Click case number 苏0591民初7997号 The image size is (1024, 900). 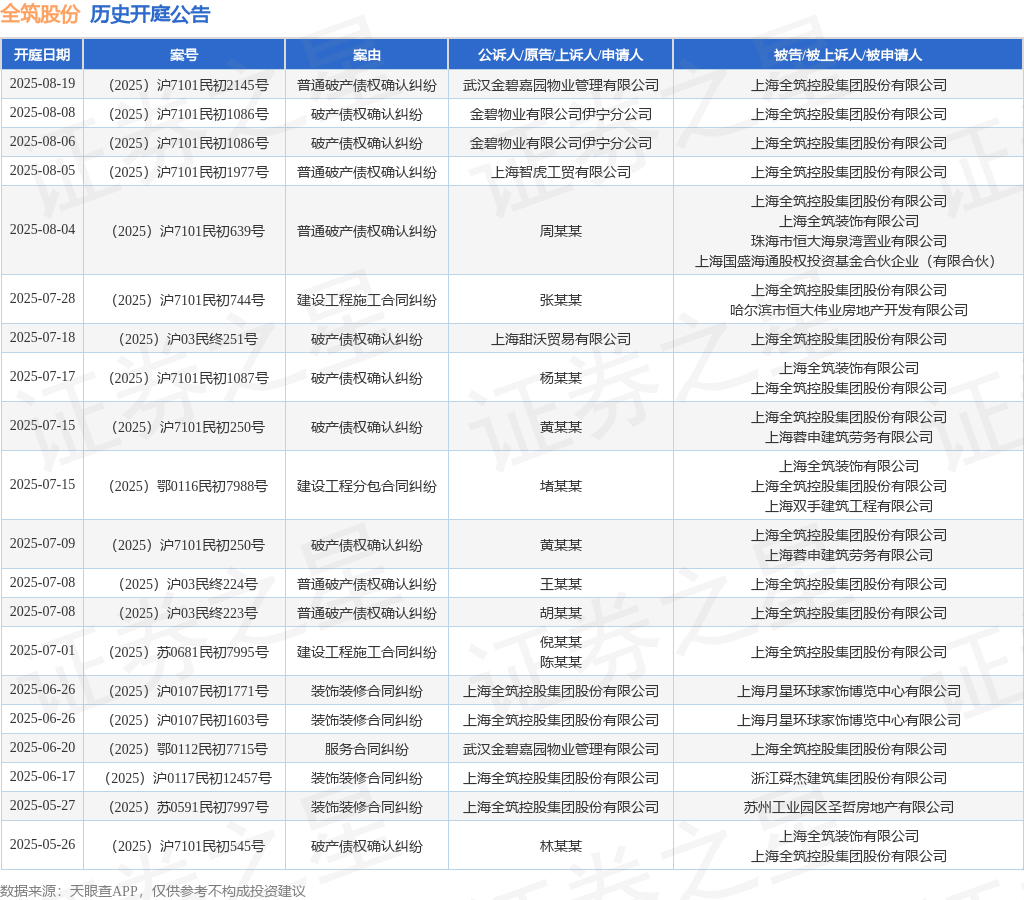click(189, 807)
